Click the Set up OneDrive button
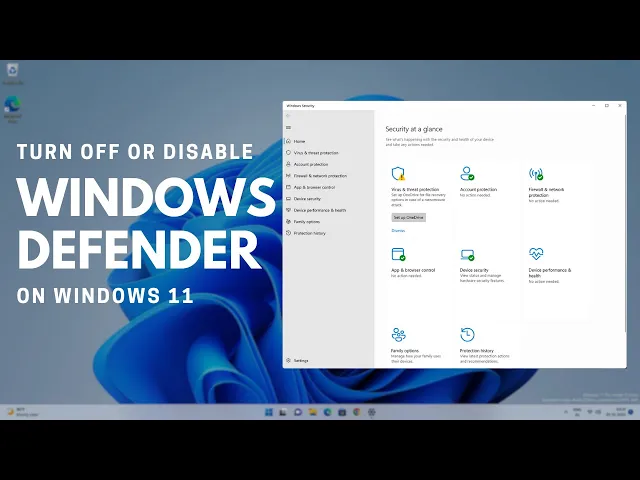The image size is (640, 480). [x=409, y=218]
